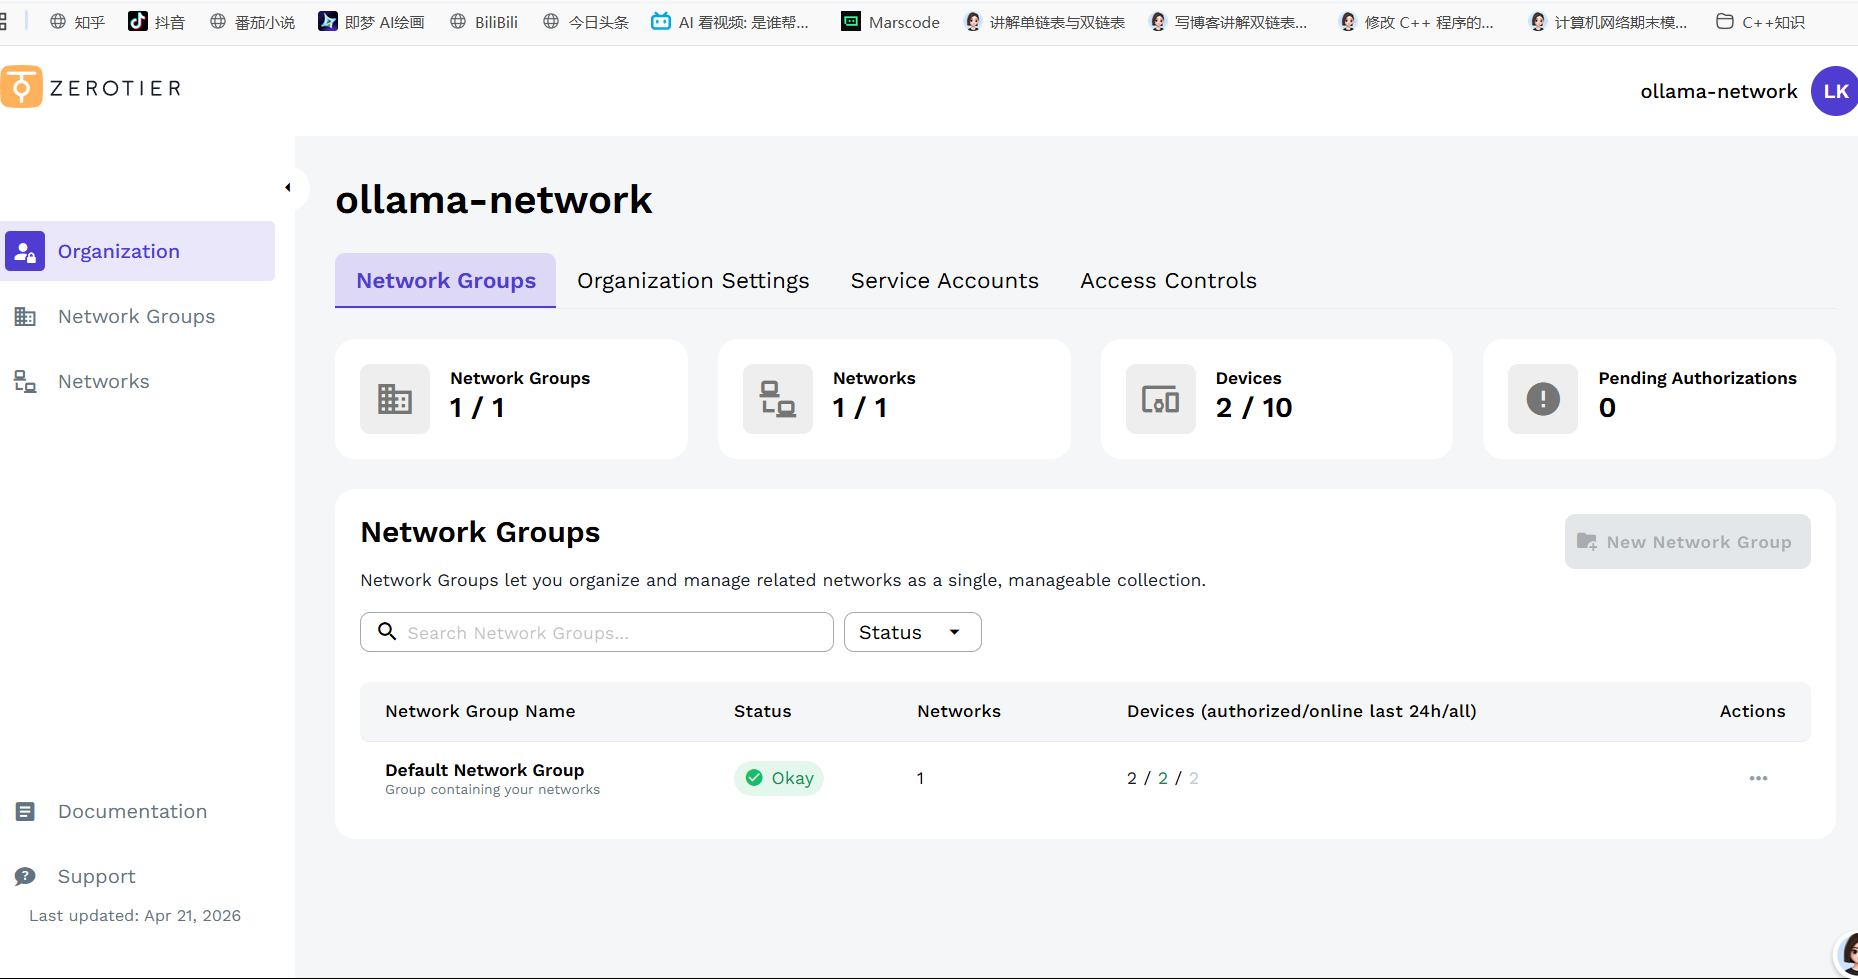The image size is (1858, 979).
Task: Click the Support question mark icon
Action: click(25, 876)
